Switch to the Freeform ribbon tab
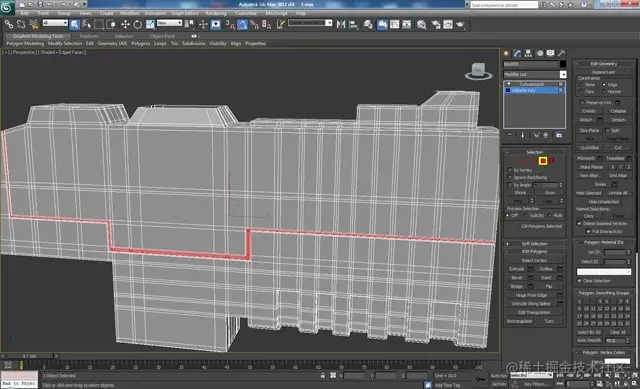The height and width of the screenshot is (389, 640). coord(89,36)
